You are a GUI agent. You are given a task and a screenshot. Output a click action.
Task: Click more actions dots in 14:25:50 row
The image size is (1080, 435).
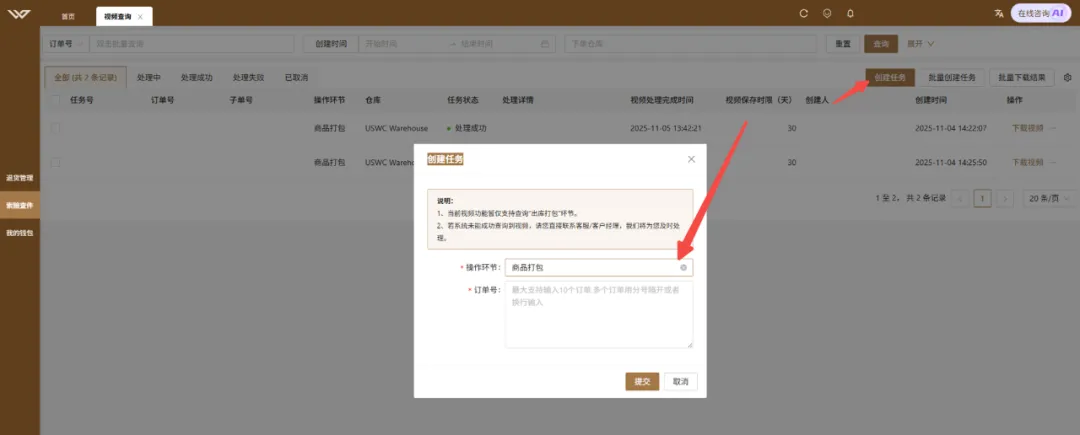[x=1052, y=162]
